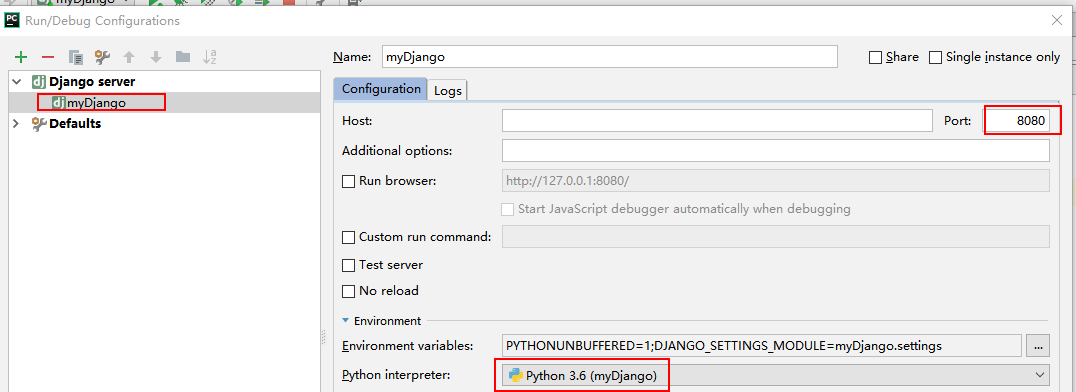The image size is (1076, 392).
Task: Click the Host input field
Action: [x=717, y=121]
